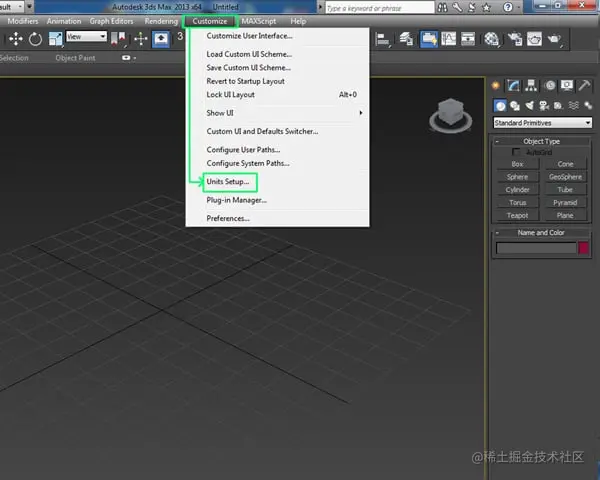Click the Sphere object button
600x480 pixels.
517,177
